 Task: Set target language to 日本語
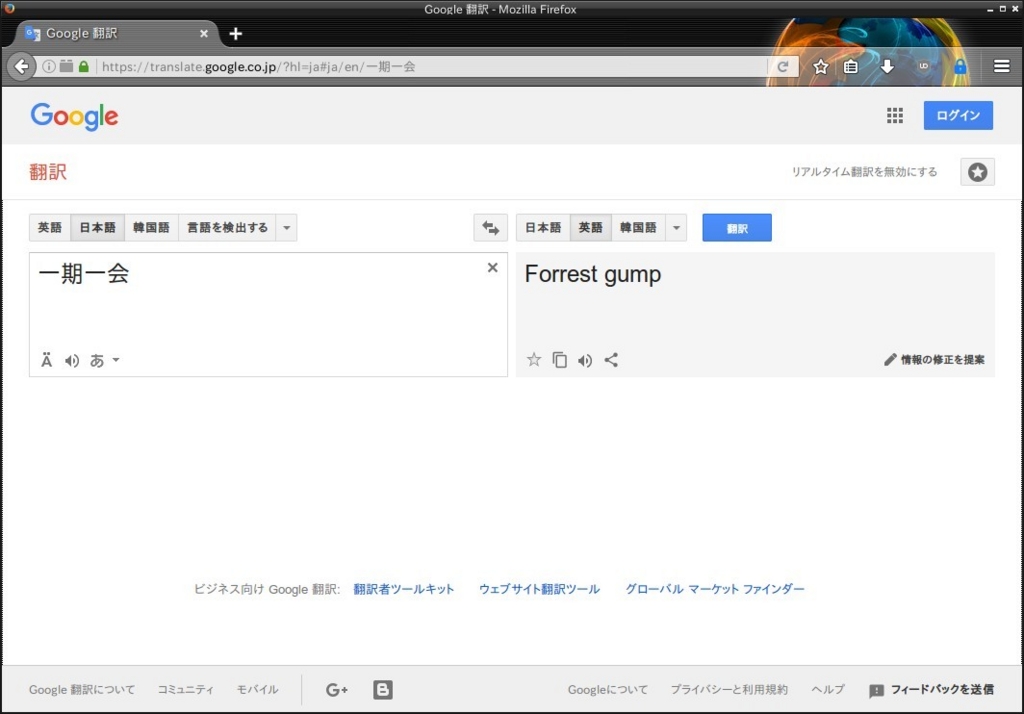coord(543,227)
